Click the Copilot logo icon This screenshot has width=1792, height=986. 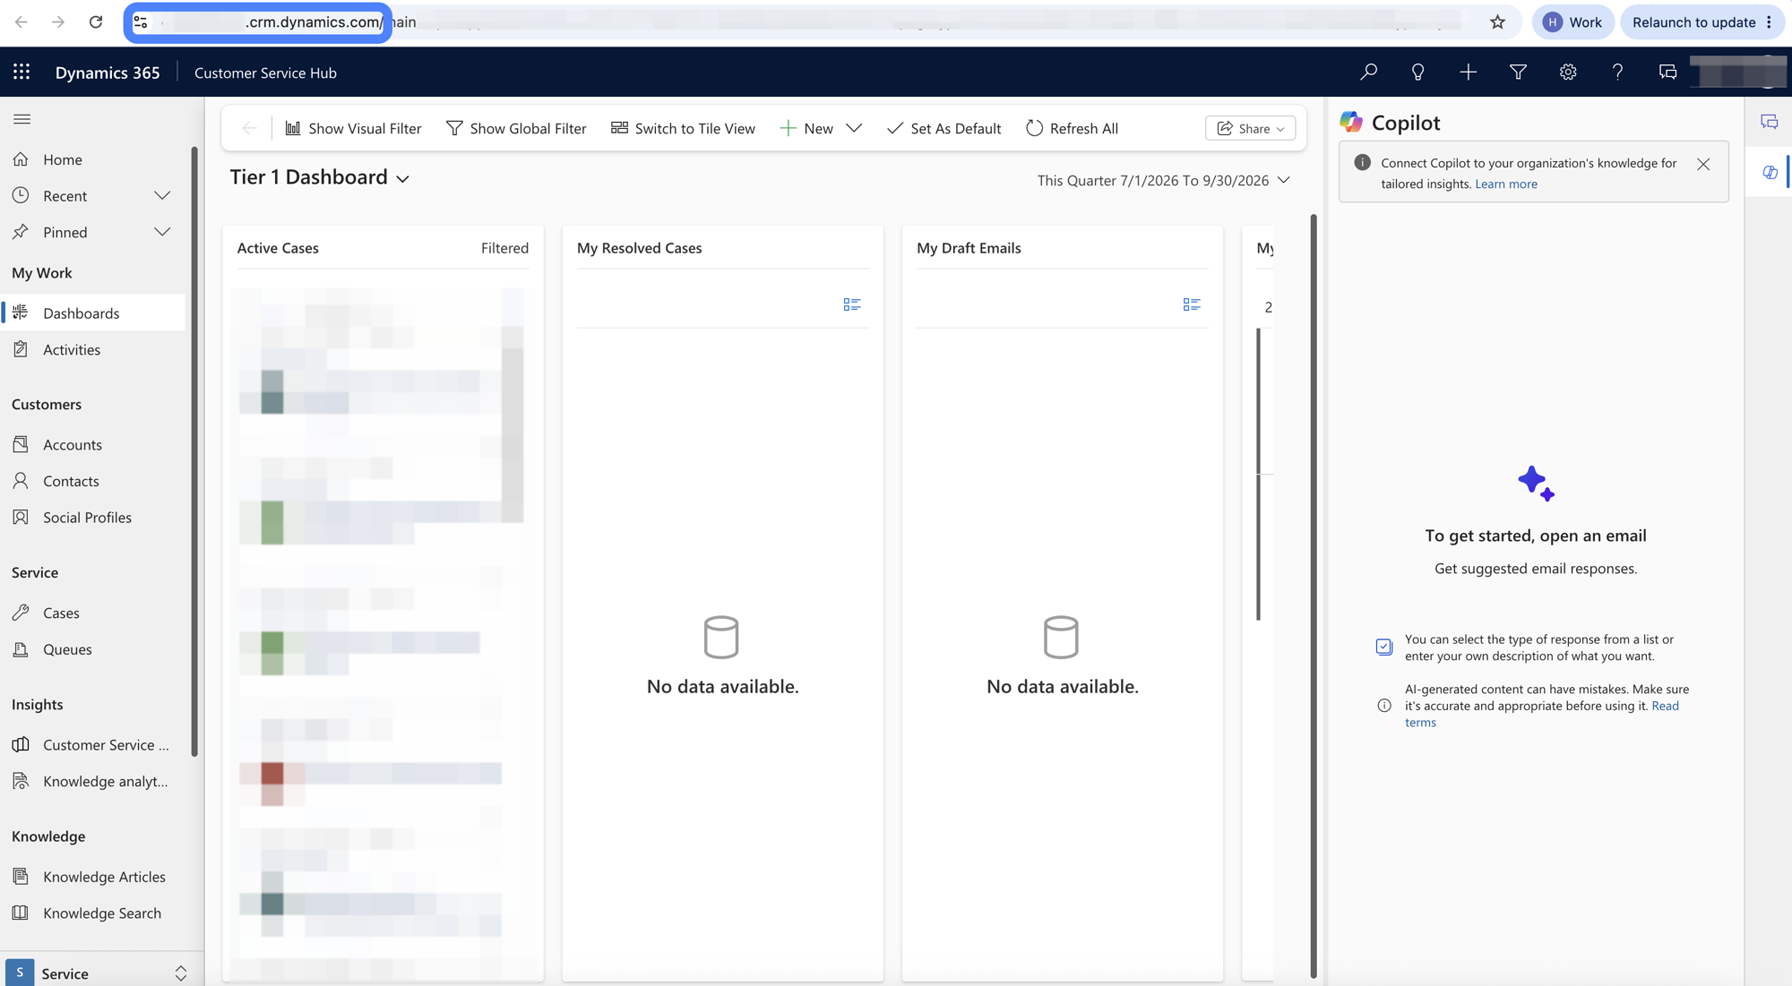[x=1351, y=122]
